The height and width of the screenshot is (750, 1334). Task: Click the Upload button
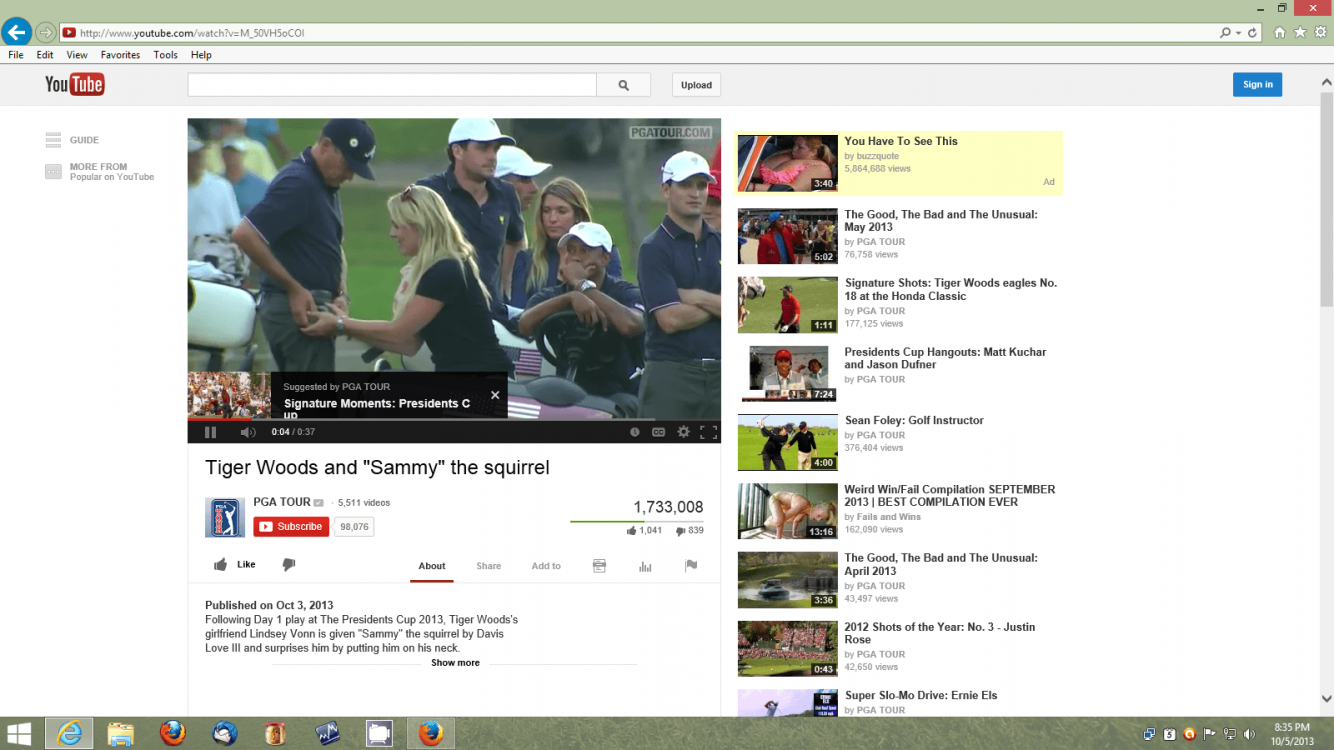pos(696,85)
